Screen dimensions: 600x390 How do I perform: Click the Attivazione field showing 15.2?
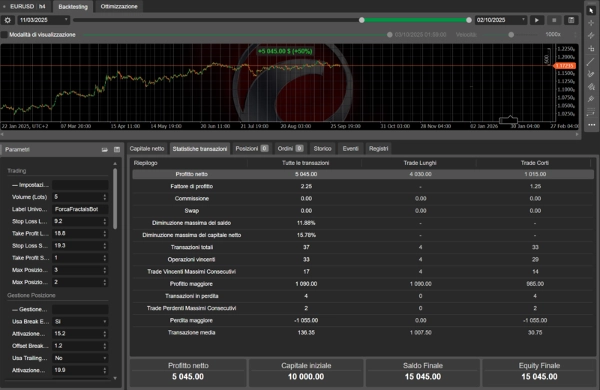pos(77,334)
